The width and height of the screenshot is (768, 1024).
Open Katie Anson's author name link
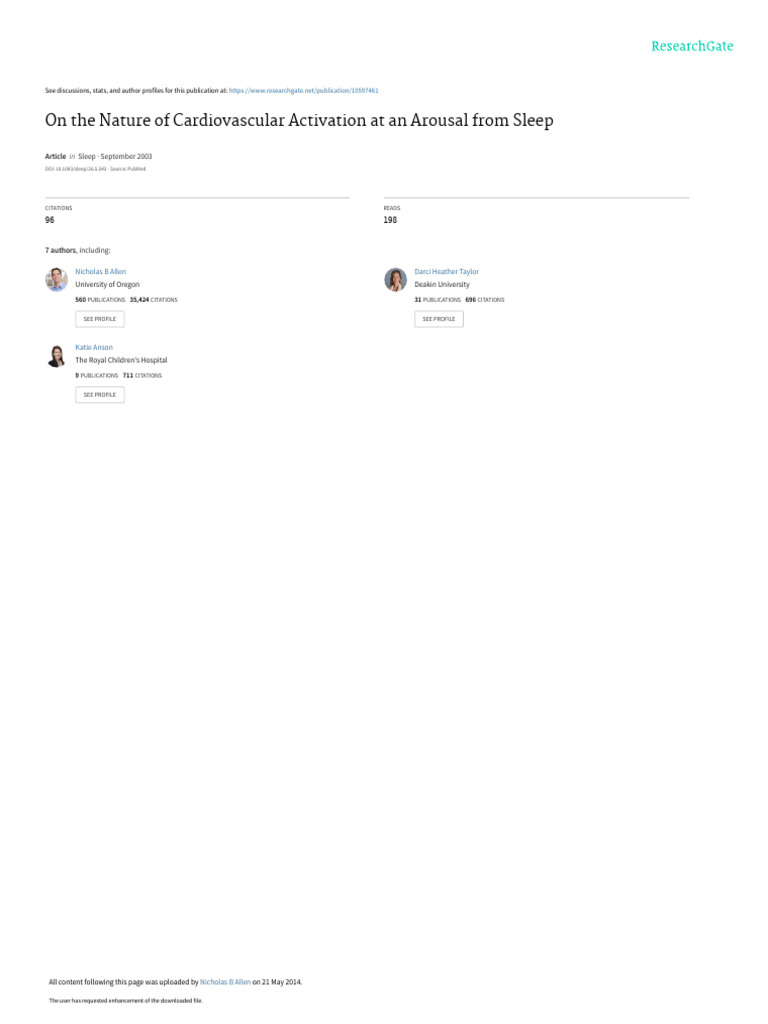[94, 347]
